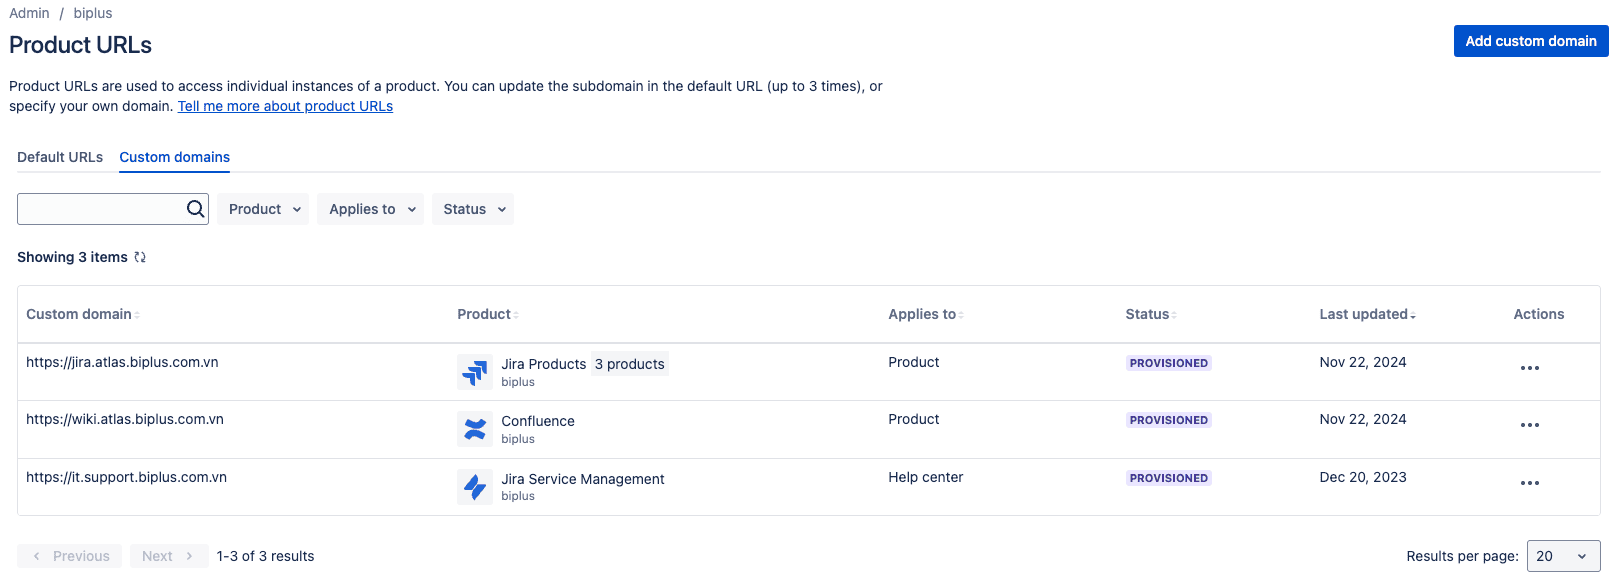
Task: Open Tell me more about product URLs link
Action: 285,106
